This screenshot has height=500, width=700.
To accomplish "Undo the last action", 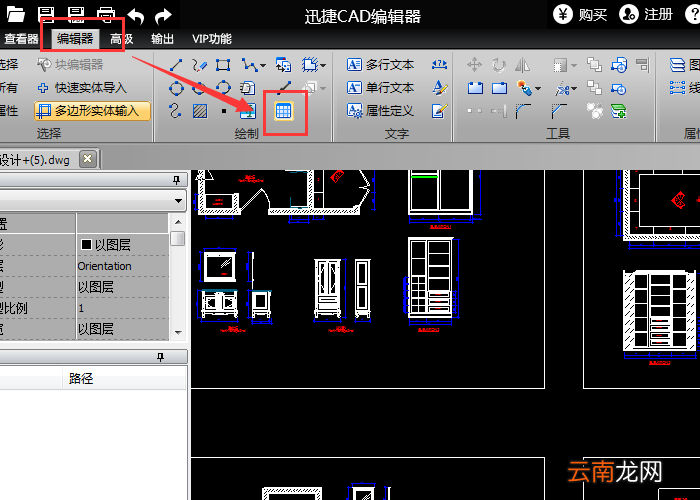I will 135,16.
